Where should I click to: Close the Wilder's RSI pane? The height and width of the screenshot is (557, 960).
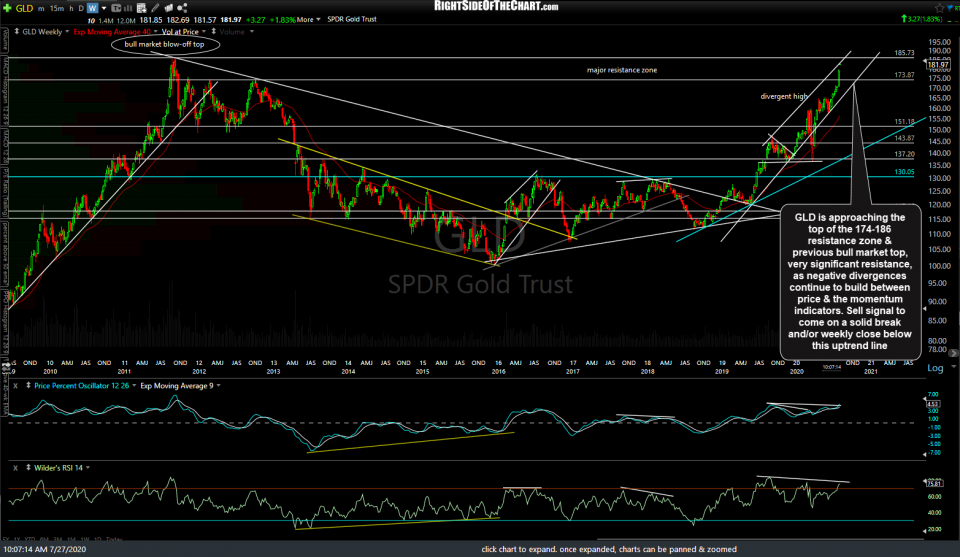(15, 468)
